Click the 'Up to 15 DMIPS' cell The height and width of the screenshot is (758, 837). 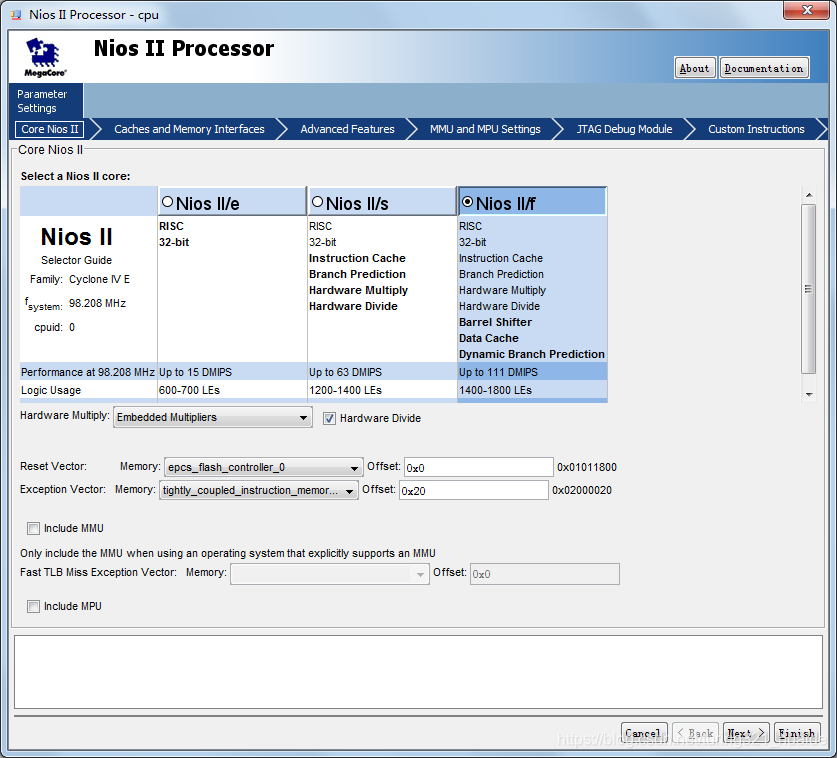tap(232, 372)
